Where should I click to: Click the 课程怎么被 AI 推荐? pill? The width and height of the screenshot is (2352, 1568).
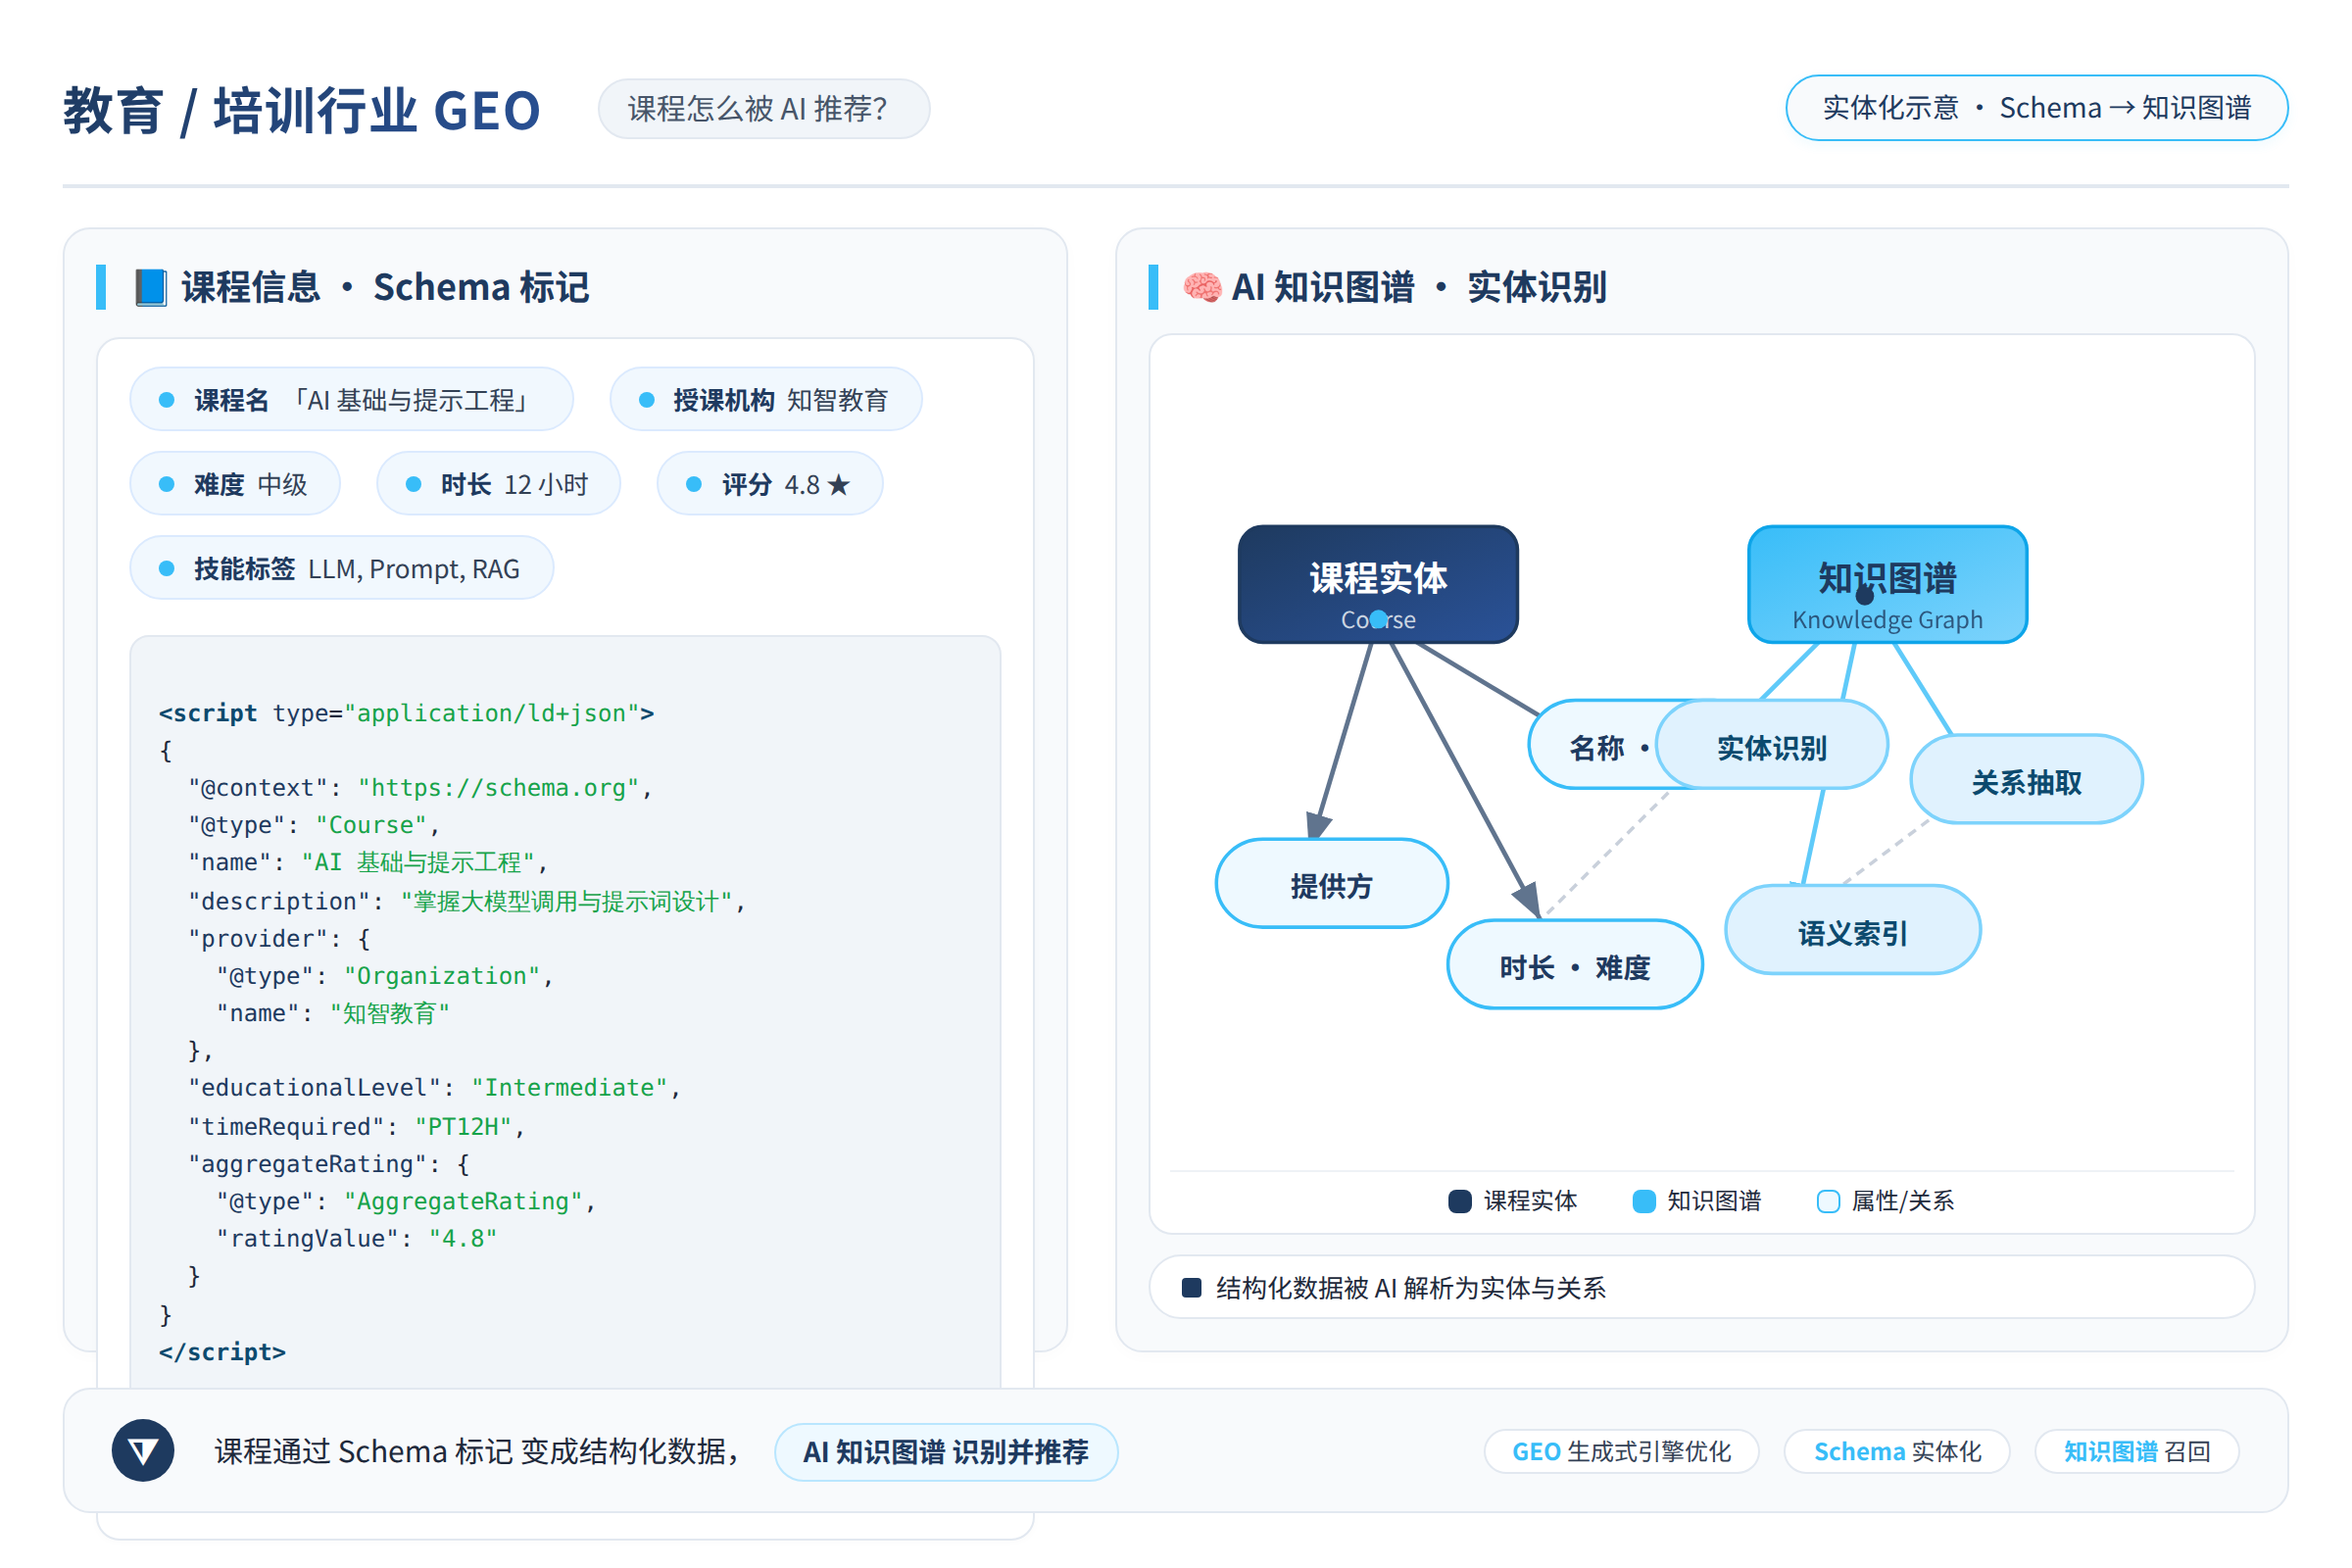[x=764, y=109]
